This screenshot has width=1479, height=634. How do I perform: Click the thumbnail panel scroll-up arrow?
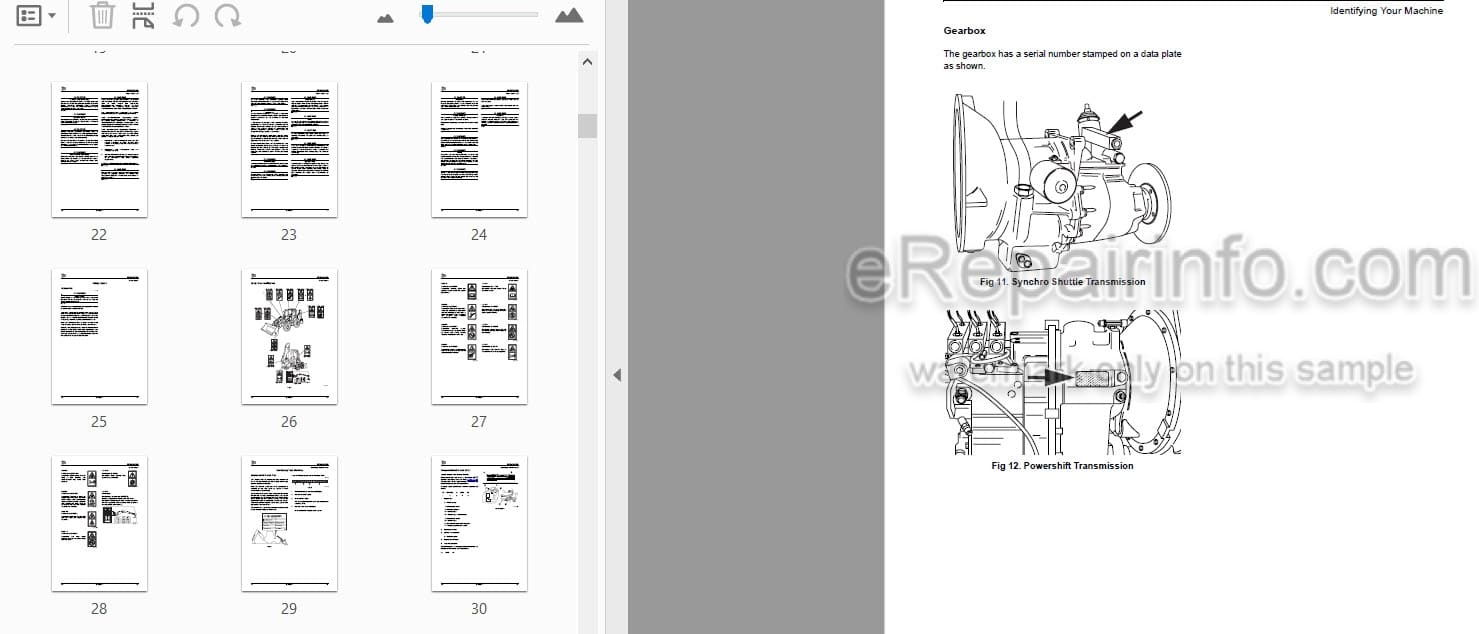click(x=587, y=61)
